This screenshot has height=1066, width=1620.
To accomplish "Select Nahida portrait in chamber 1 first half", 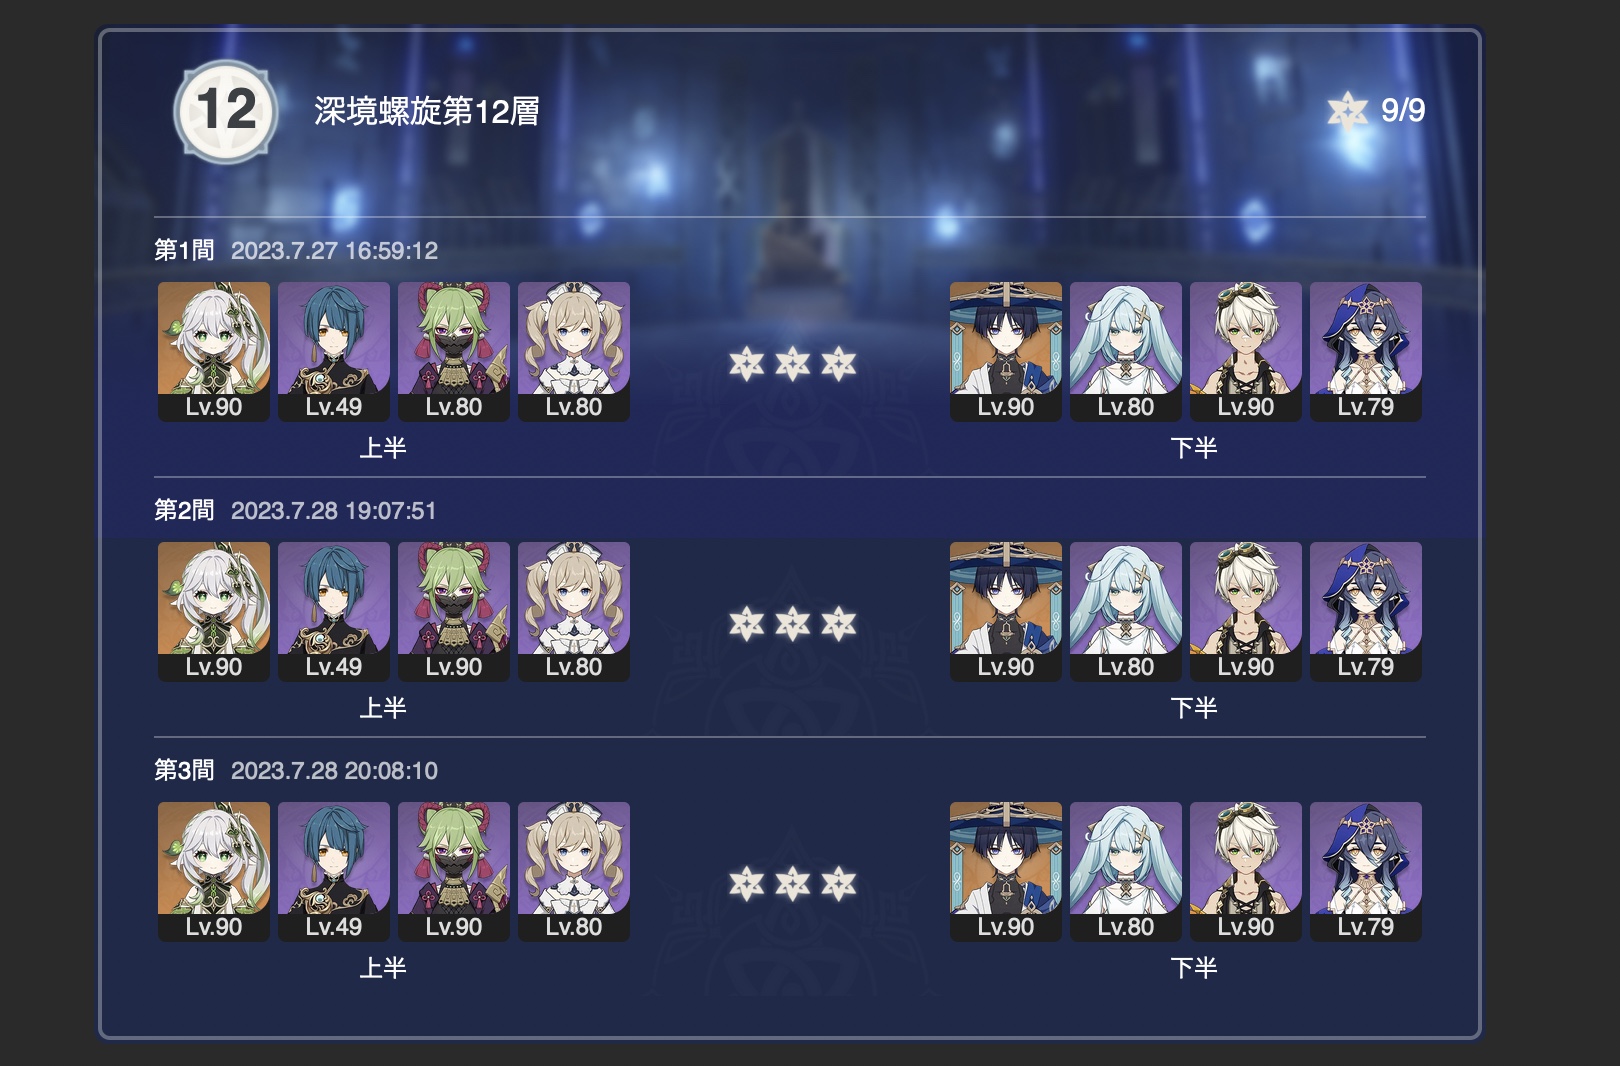I will [x=214, y=351].
